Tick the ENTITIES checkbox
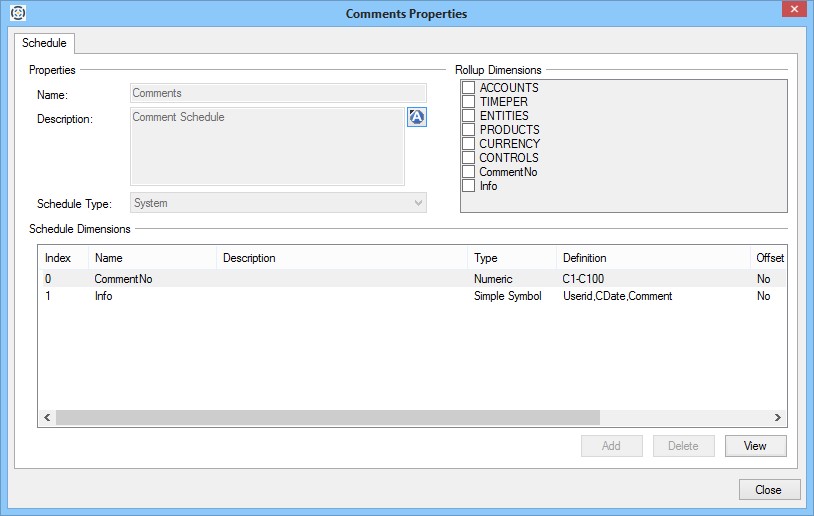814x516 pixels. pyautogui.click(x=468, y=116)
